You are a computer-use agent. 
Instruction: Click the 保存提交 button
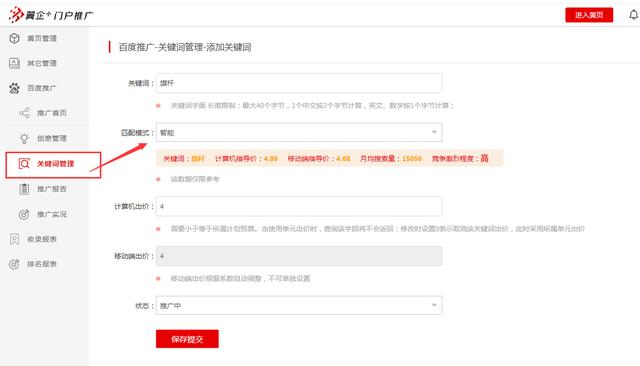point(187,339)
